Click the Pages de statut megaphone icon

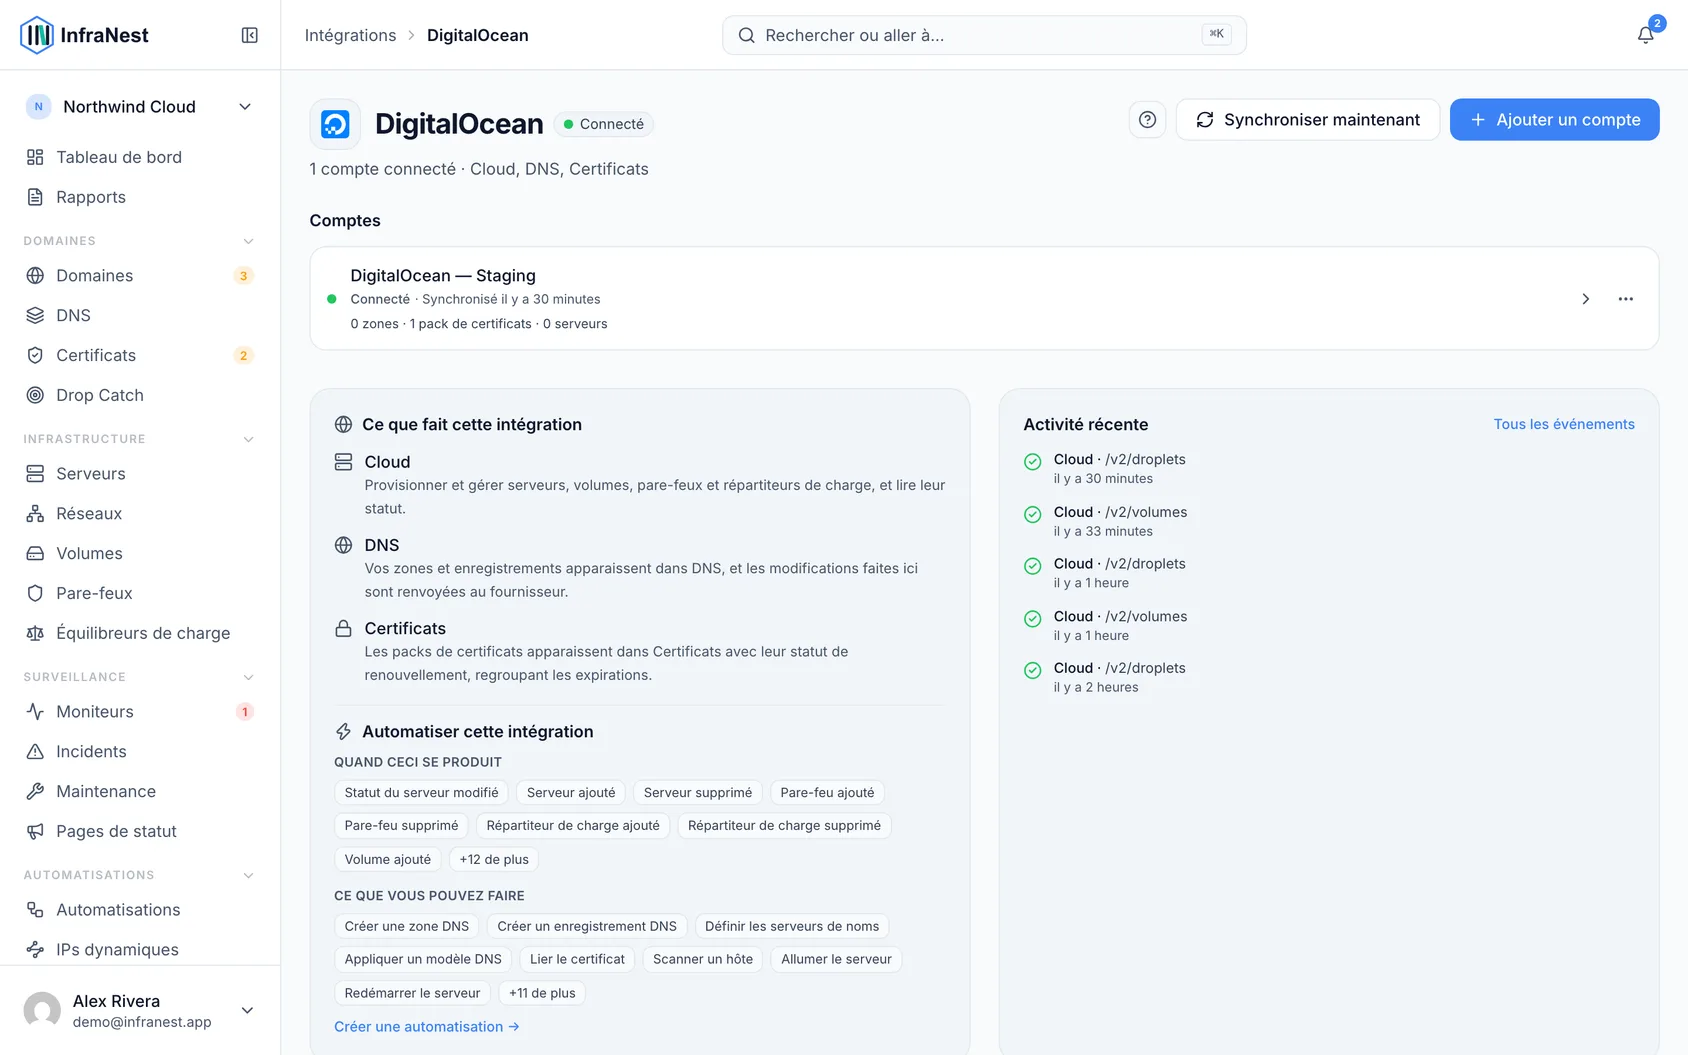click(x=35, y=831)
